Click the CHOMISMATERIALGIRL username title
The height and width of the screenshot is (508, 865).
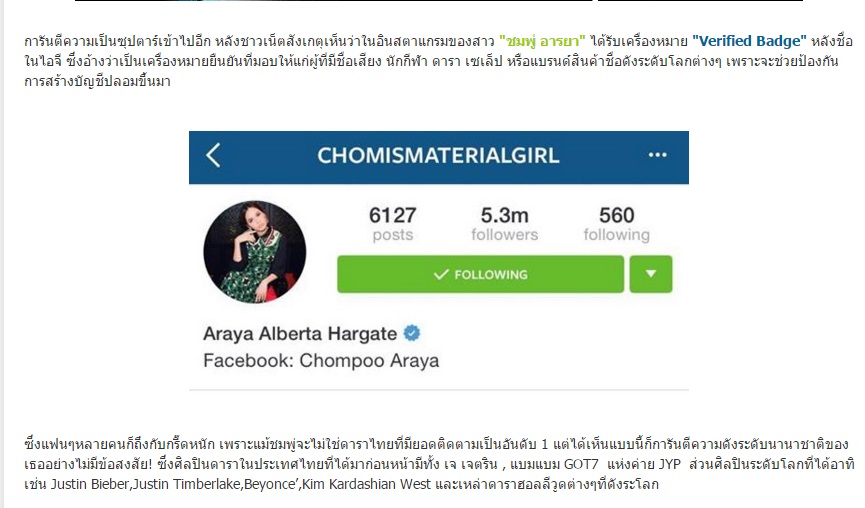(438, 156)
